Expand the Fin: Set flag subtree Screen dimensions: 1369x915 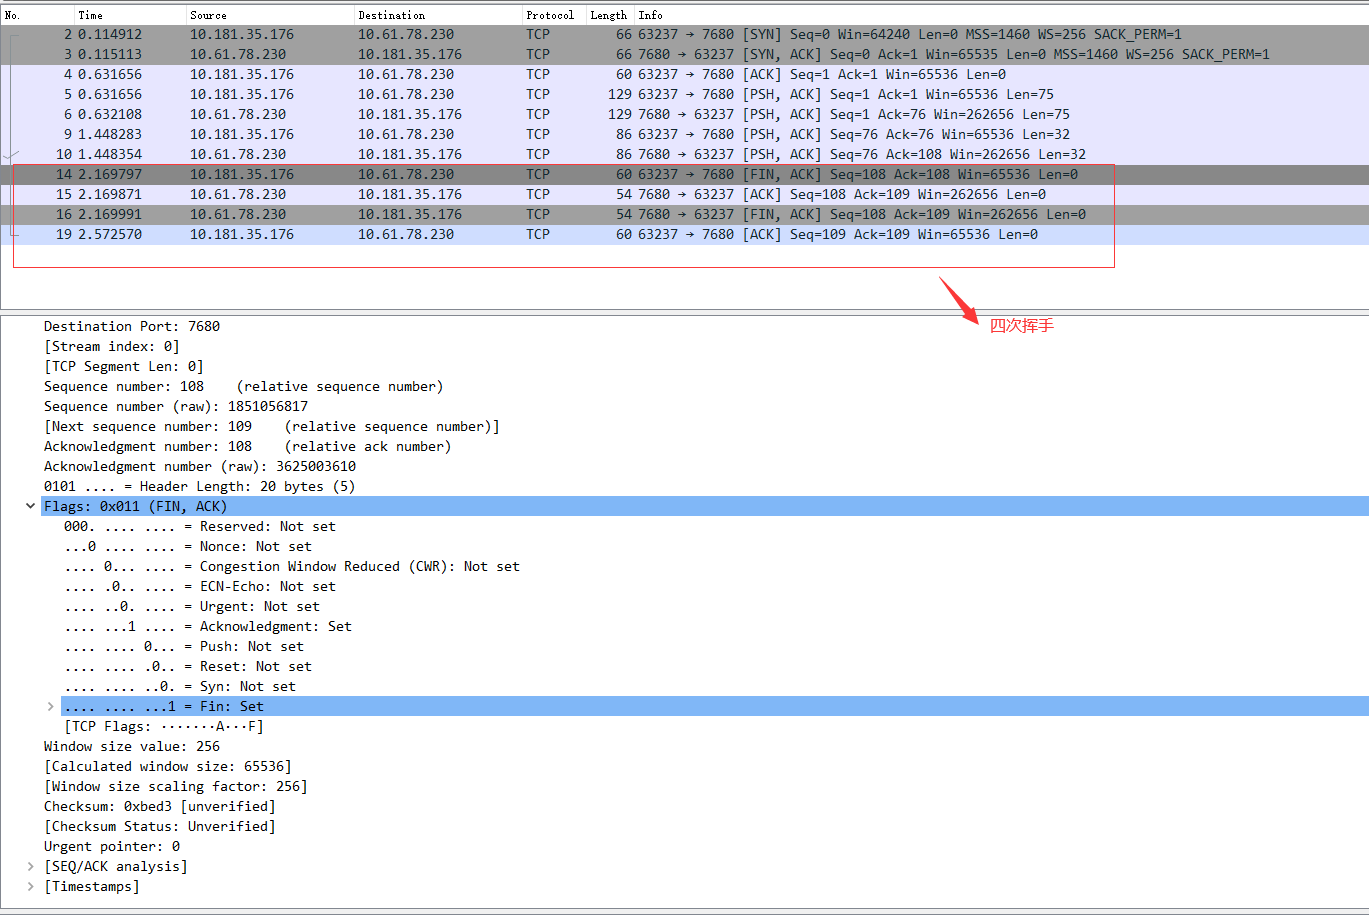(50, 706)
